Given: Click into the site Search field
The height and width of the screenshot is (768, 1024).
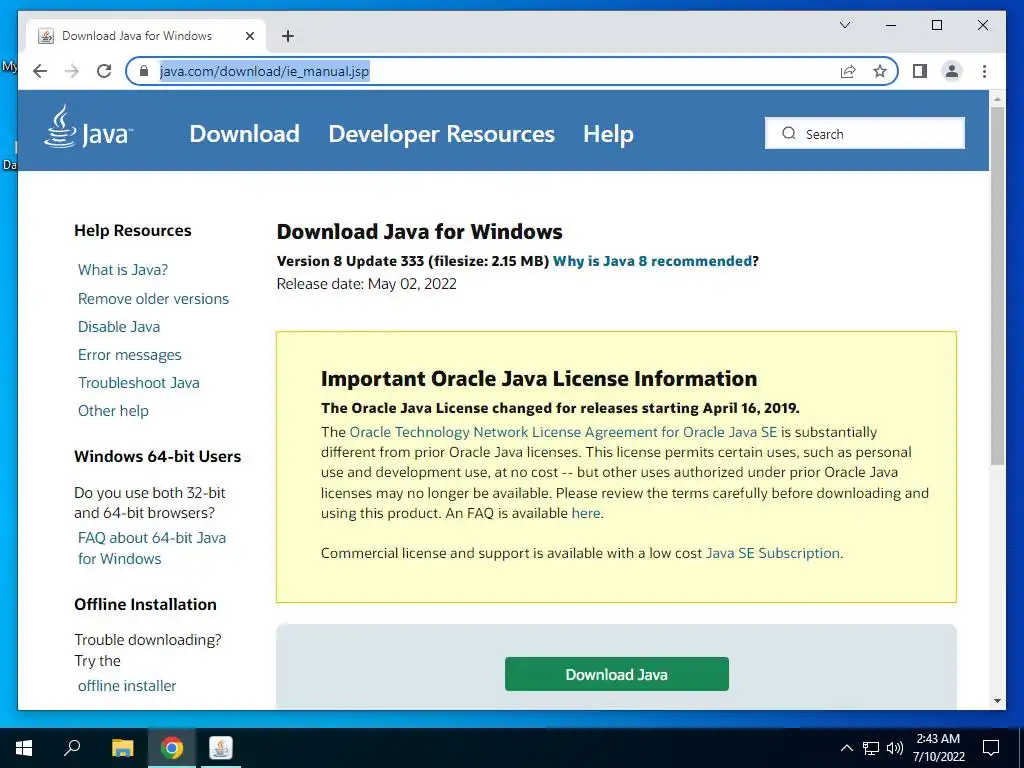Looking at the screenshot, I should point(865,133).
